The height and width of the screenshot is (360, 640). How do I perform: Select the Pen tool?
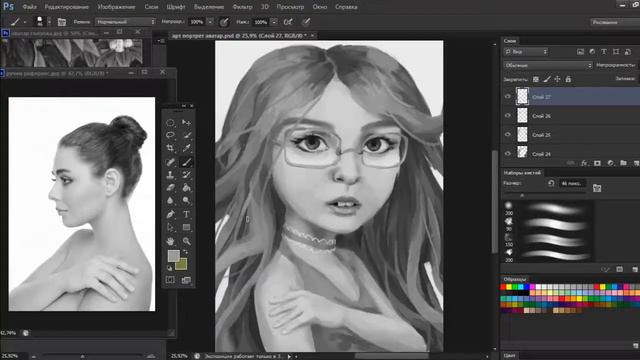click(171, 214)
